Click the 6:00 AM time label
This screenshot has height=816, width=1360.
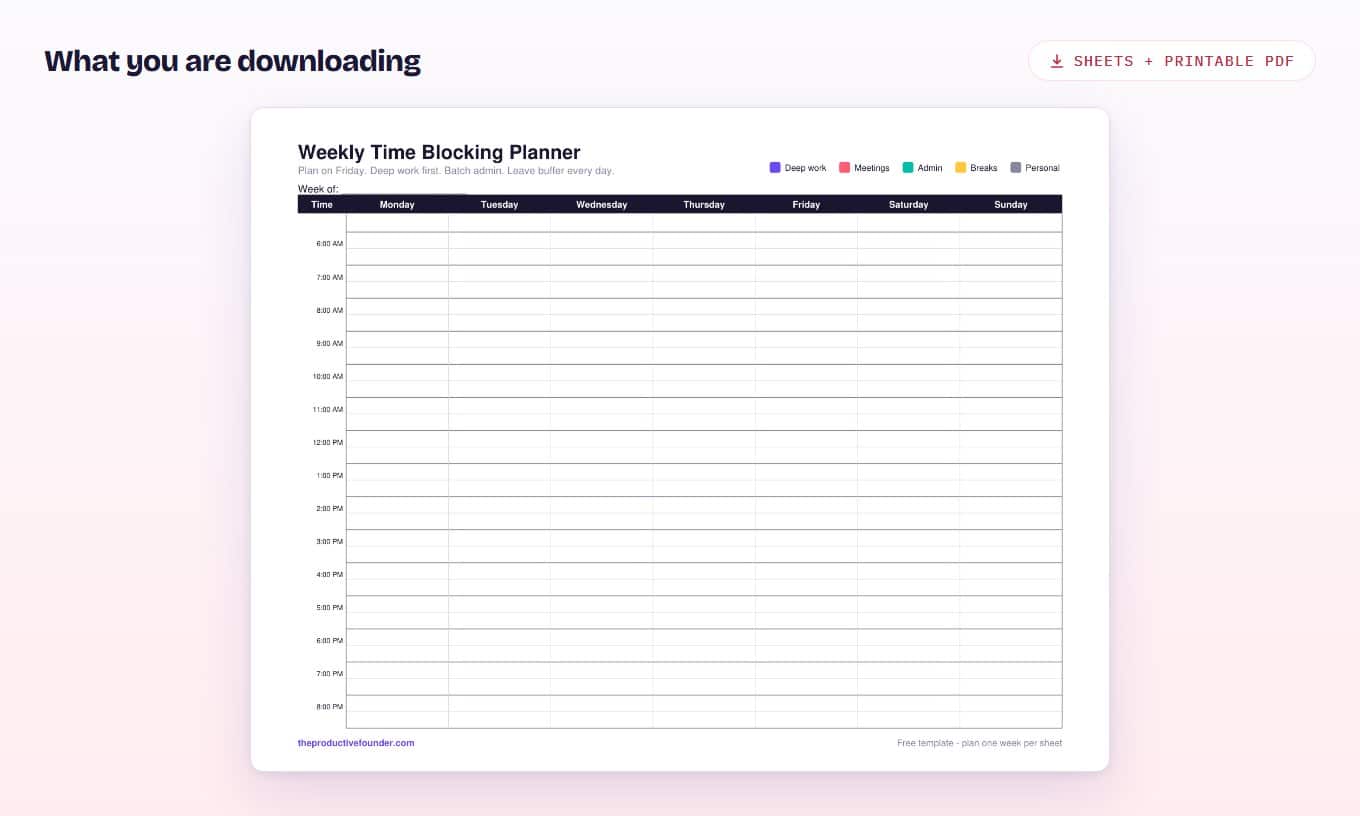click(x=330, y=244)
